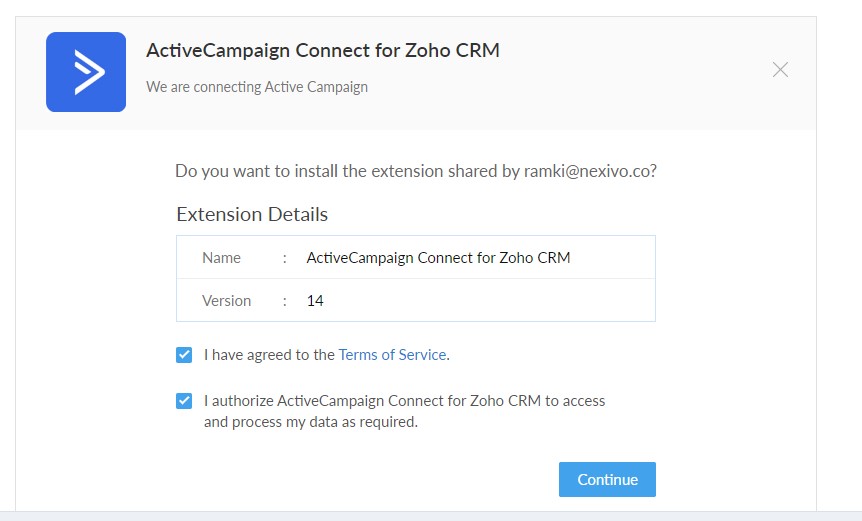This screenshot has width=862, height=521.
Task: Click the Version field label
Action: coord(226,301)
